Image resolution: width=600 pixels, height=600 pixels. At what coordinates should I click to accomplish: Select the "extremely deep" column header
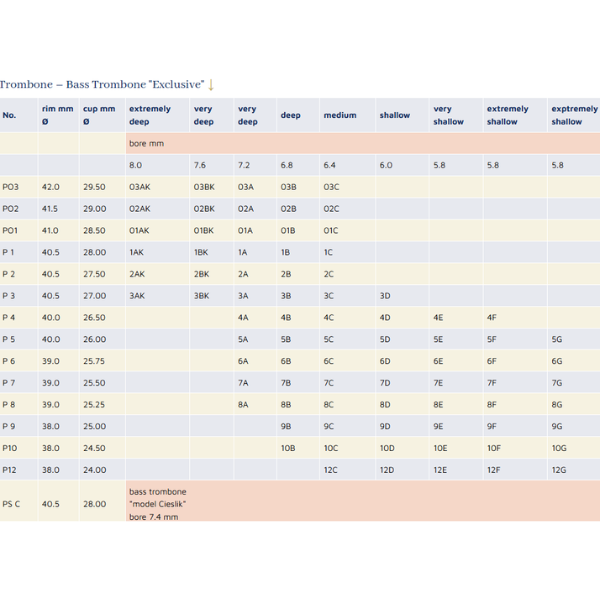tap(150, 115)
